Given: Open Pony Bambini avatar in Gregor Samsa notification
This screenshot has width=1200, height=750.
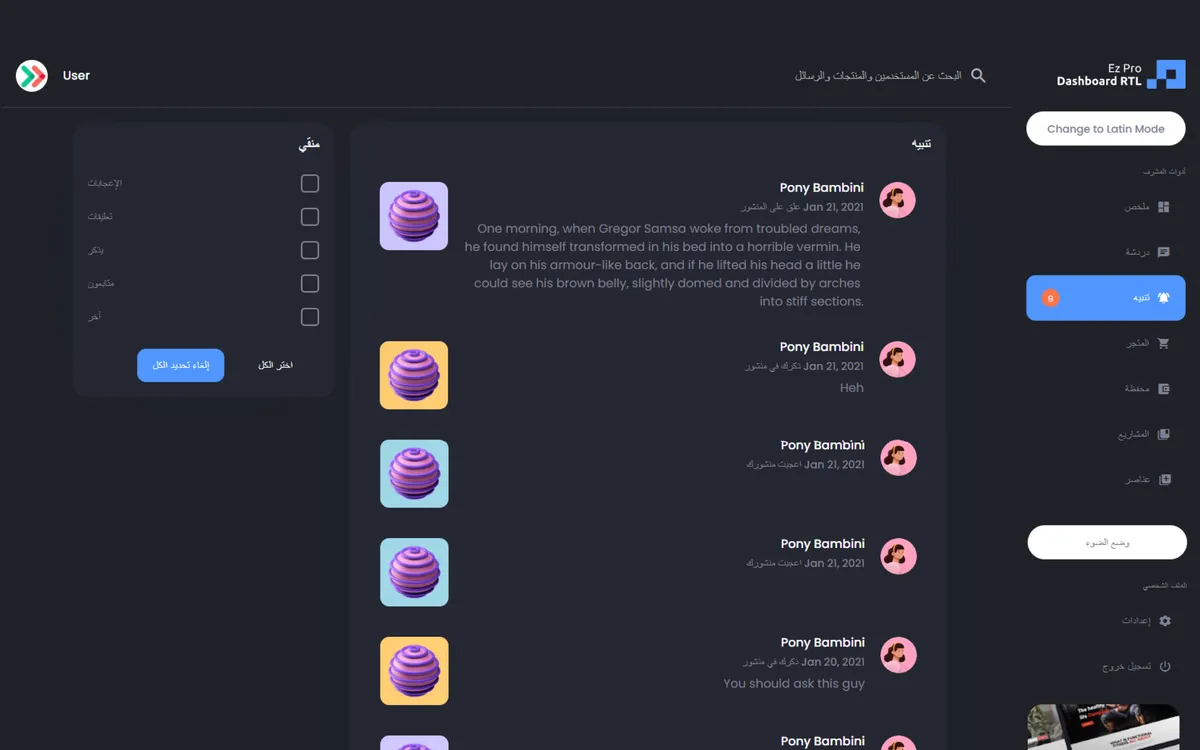Looking at the screenshot, I should pos(897,200).
